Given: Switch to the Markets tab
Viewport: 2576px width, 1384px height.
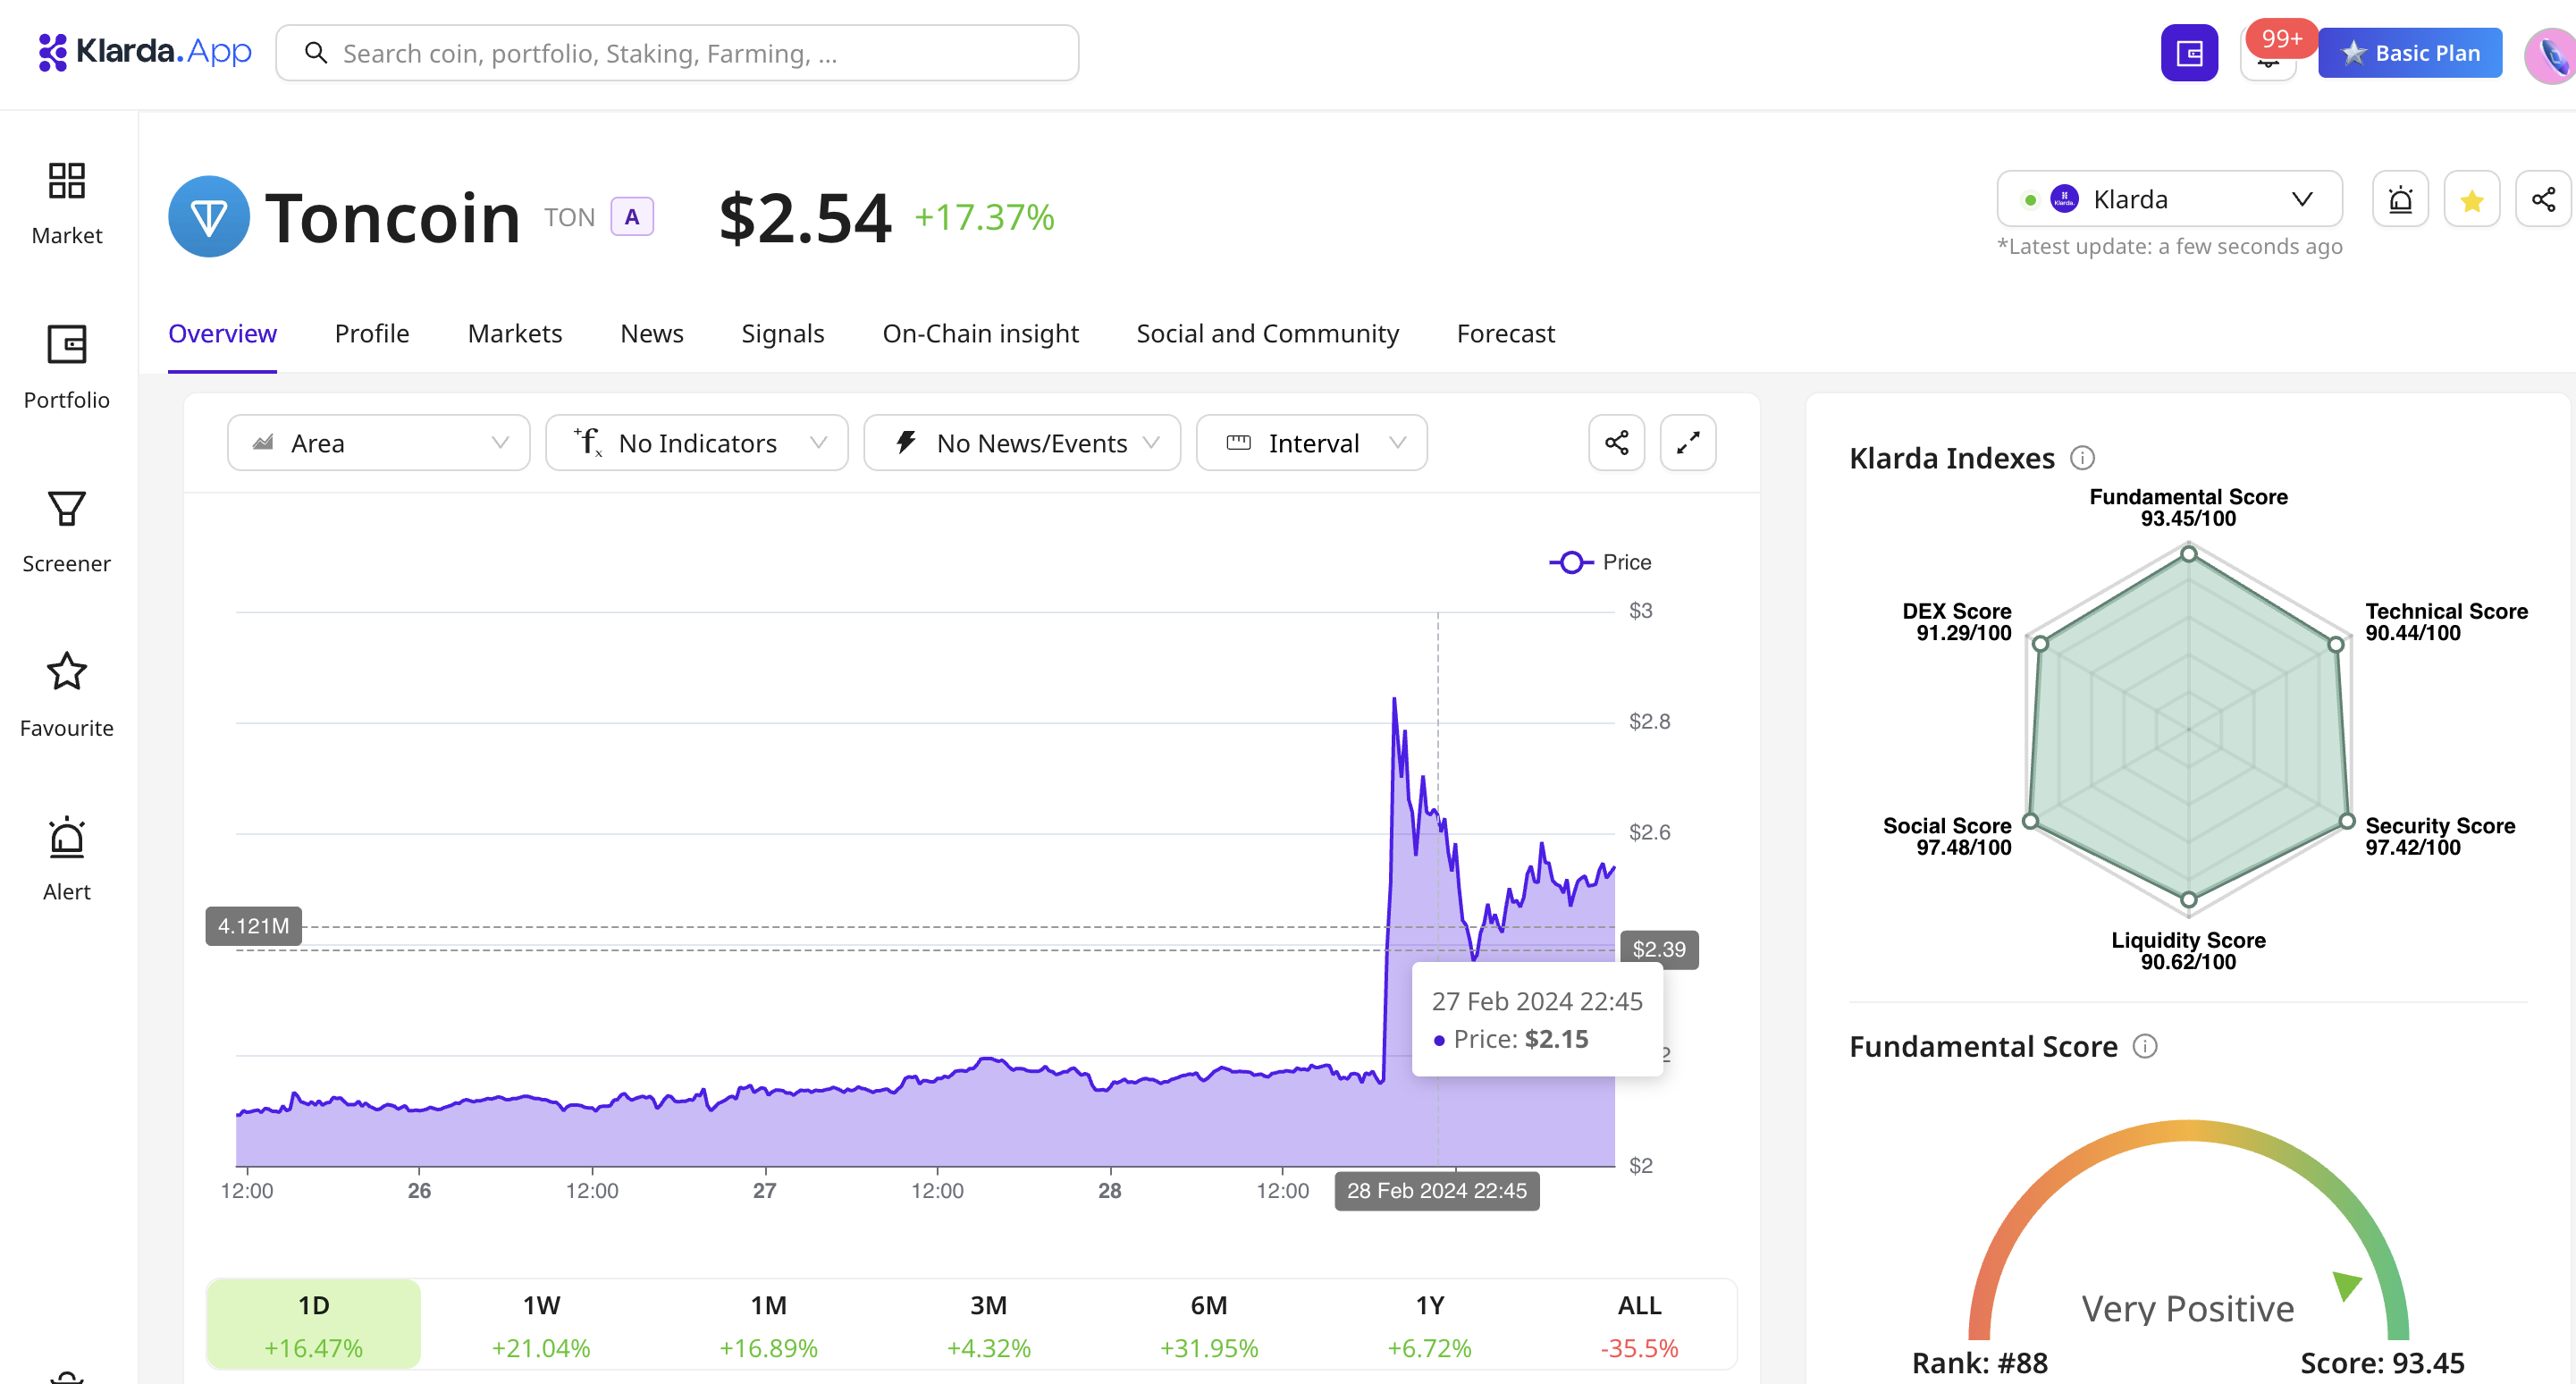Looking at the screenshot, I should (514, 334).
